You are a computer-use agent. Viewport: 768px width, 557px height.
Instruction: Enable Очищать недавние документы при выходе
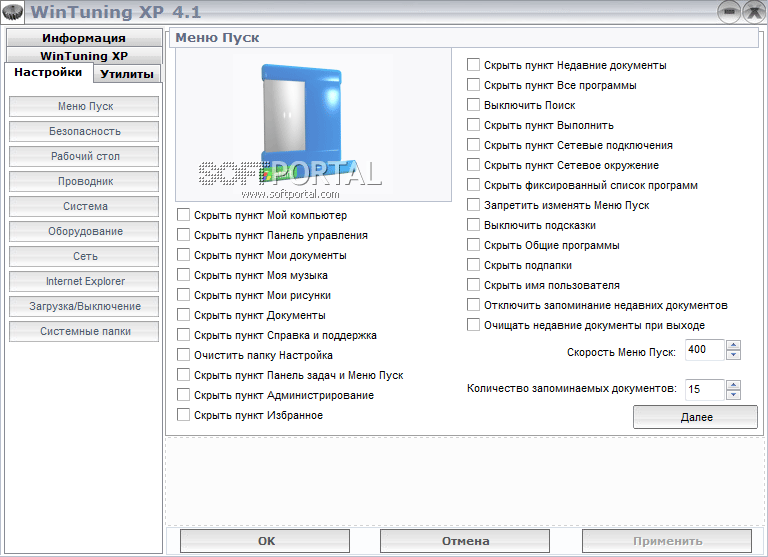(474, 325)
